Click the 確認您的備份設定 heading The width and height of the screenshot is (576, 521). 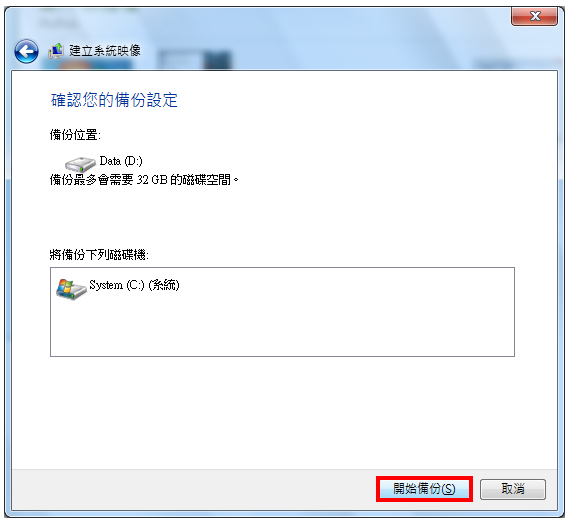tap(114, 100)
